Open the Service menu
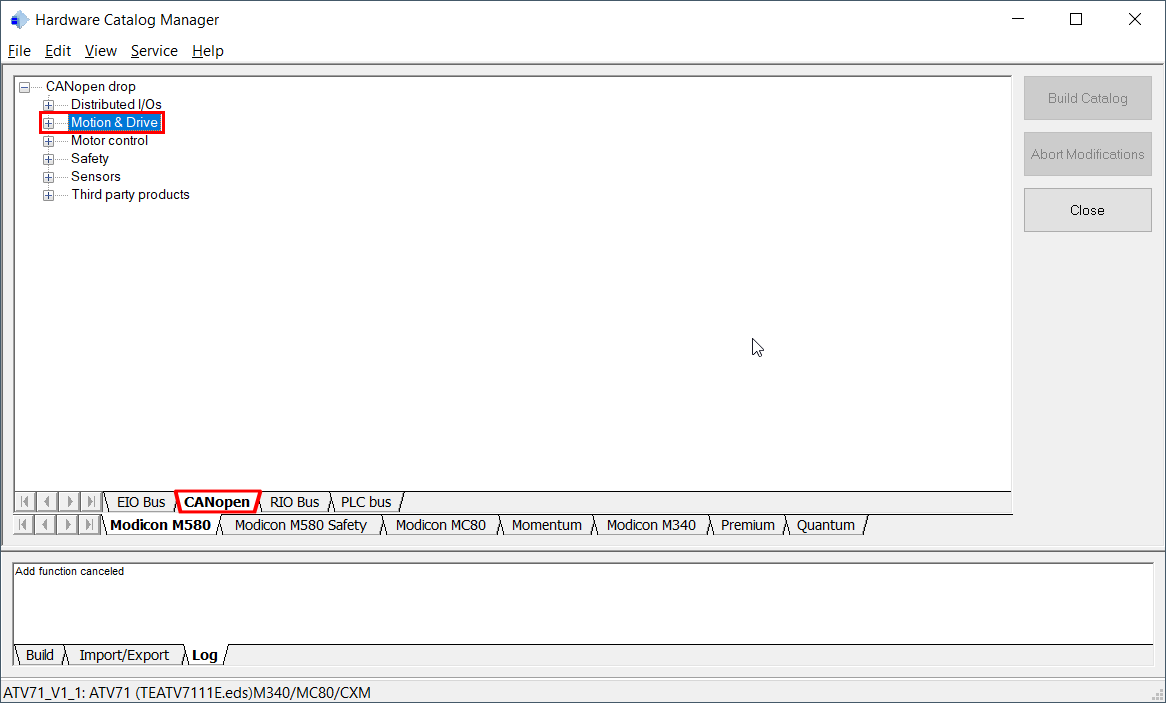This screenshot has height=703, width=1166. pos(154,51)
